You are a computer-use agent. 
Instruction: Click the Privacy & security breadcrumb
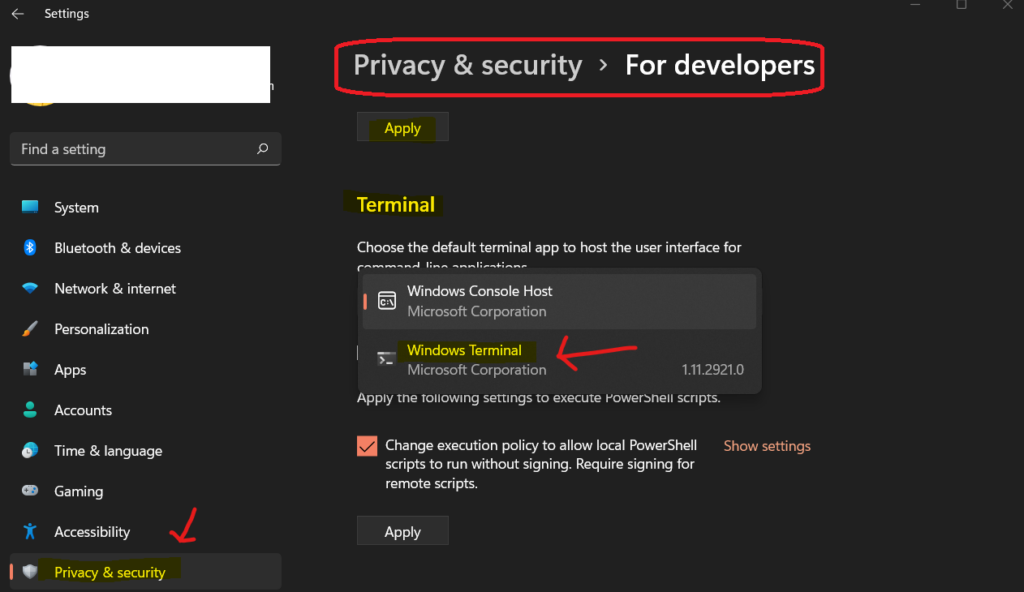(x=467, y=66)
